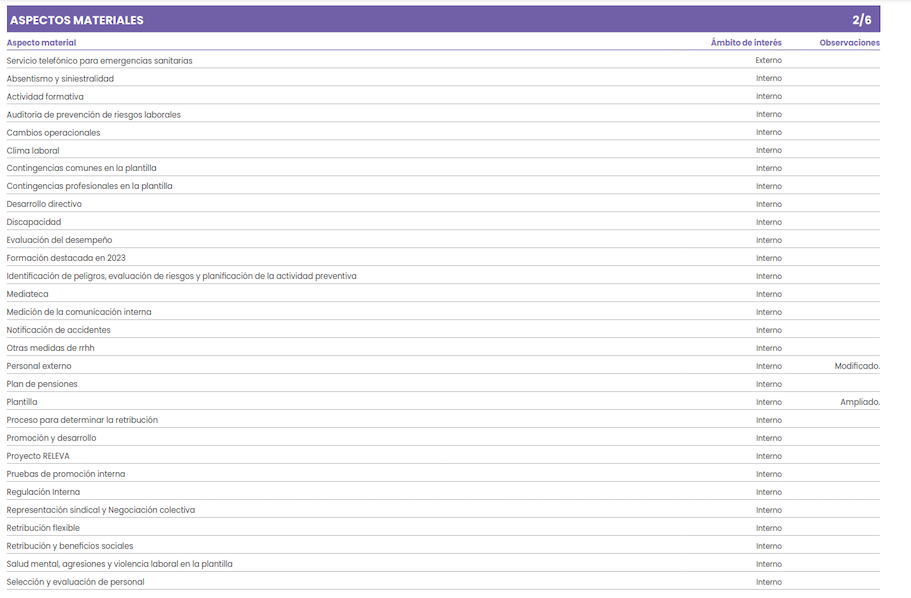The image size is (911, 598).
Task: Select Contingencias comunes en la plantilla
Action: click(x=81, y=168)
